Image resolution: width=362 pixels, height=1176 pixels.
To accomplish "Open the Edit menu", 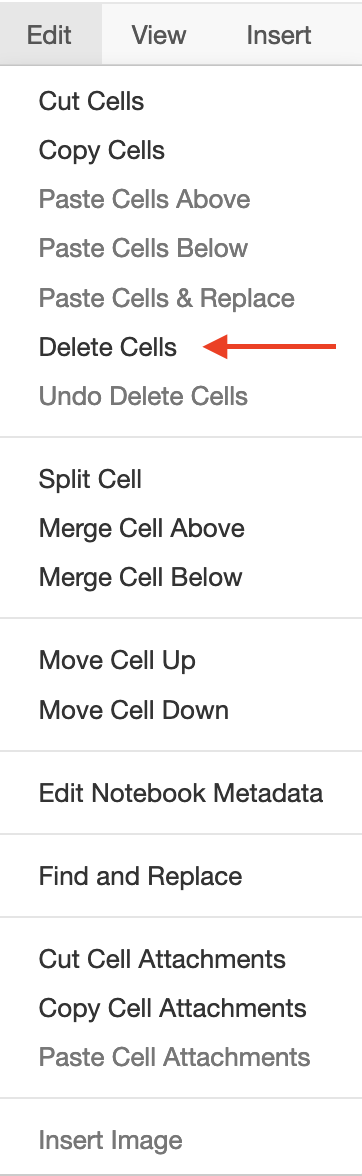I will tap(49, 34).
